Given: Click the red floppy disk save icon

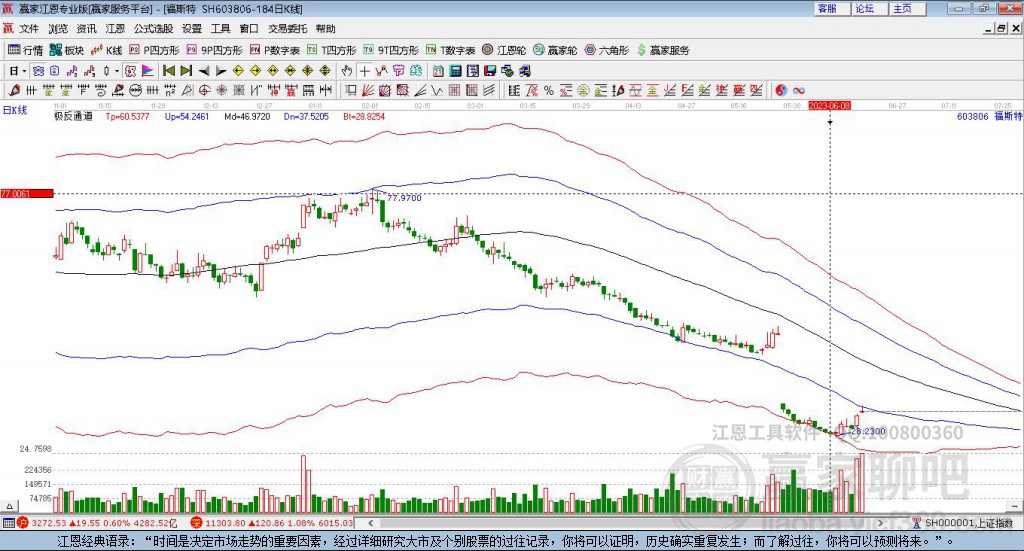Looking at the screenshot, I should [490, 71].
